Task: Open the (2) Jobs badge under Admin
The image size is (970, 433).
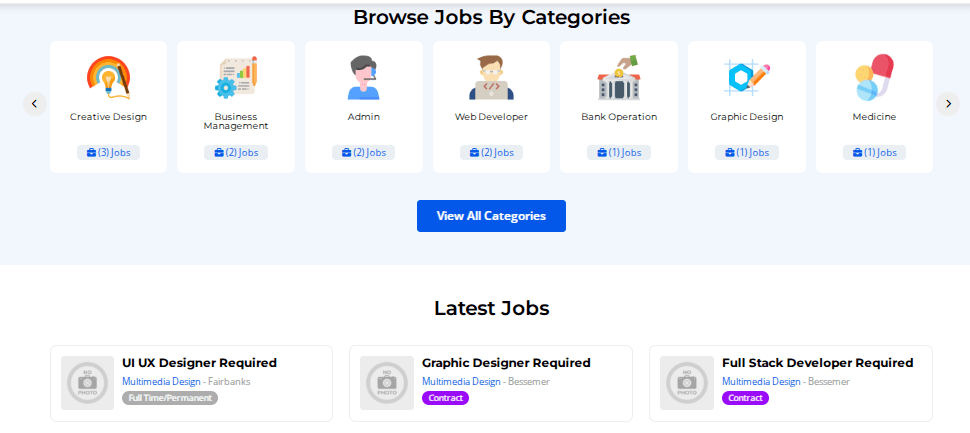Action: pyautogui.click(x=364, y=153)
